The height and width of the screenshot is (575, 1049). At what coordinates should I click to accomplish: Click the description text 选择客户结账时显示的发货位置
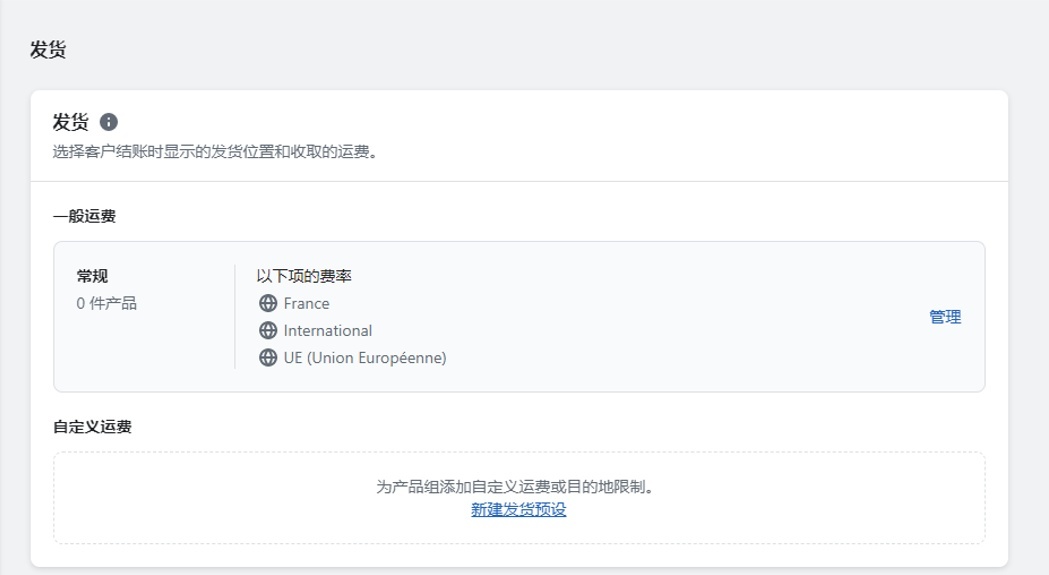(214, 153)
